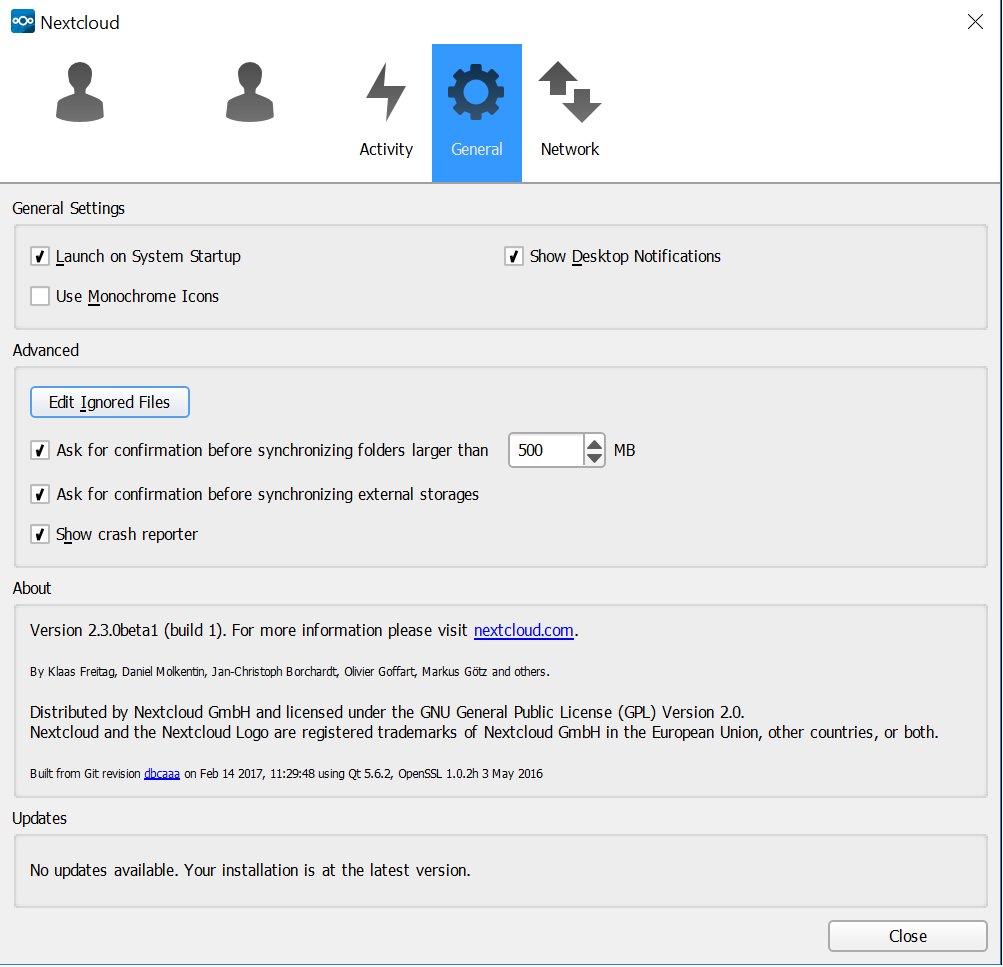Click the 'Advanced' section heading

[x=45, y=350]
